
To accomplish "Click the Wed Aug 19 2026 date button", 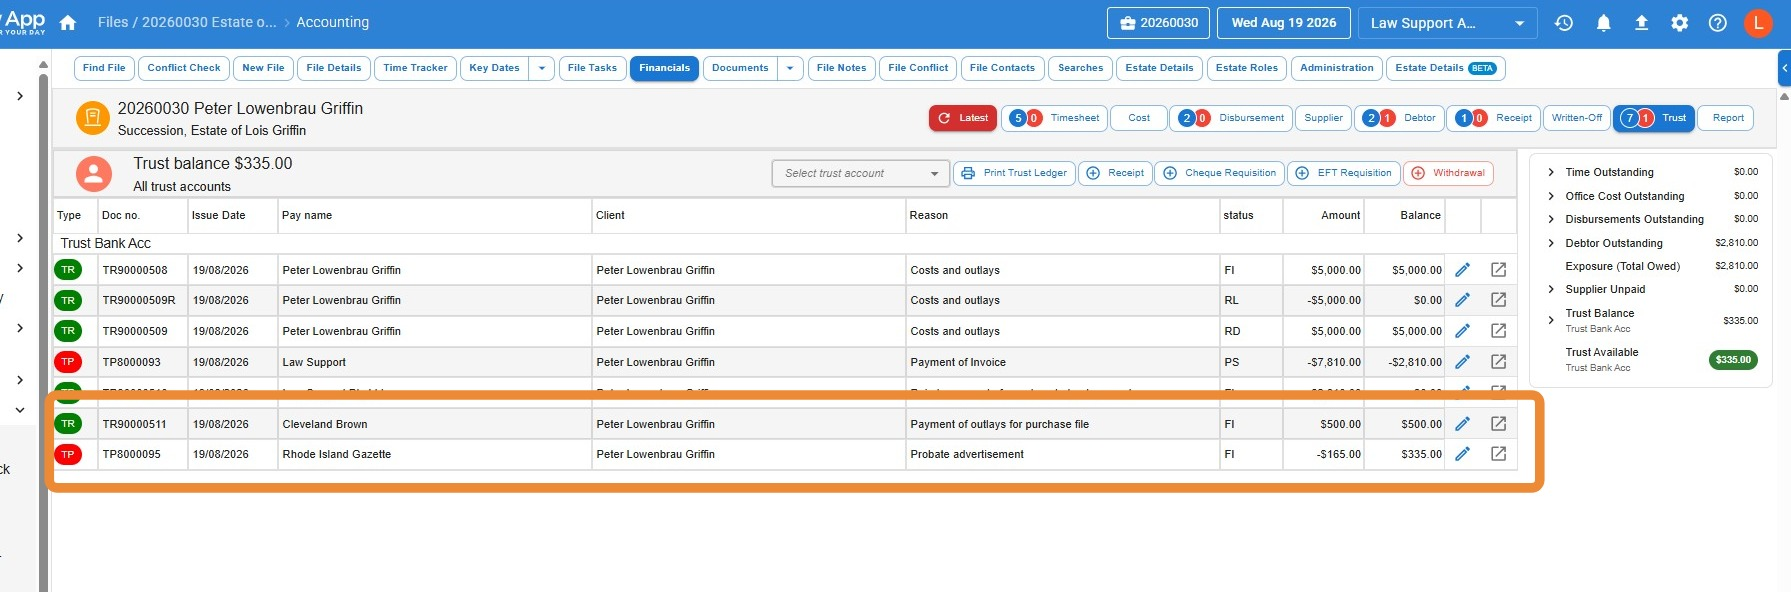I will click(1283, 23).
